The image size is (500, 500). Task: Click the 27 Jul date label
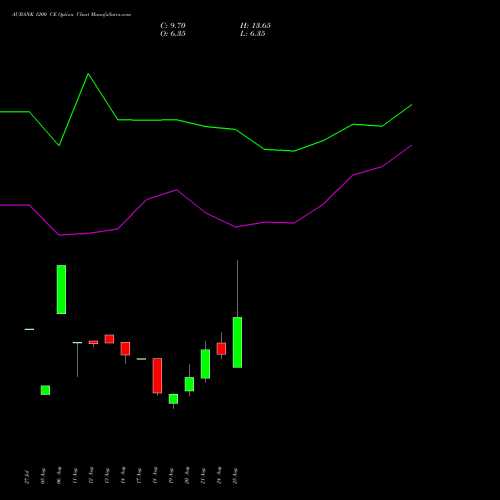pyautogui.click(x=27, y=476)
